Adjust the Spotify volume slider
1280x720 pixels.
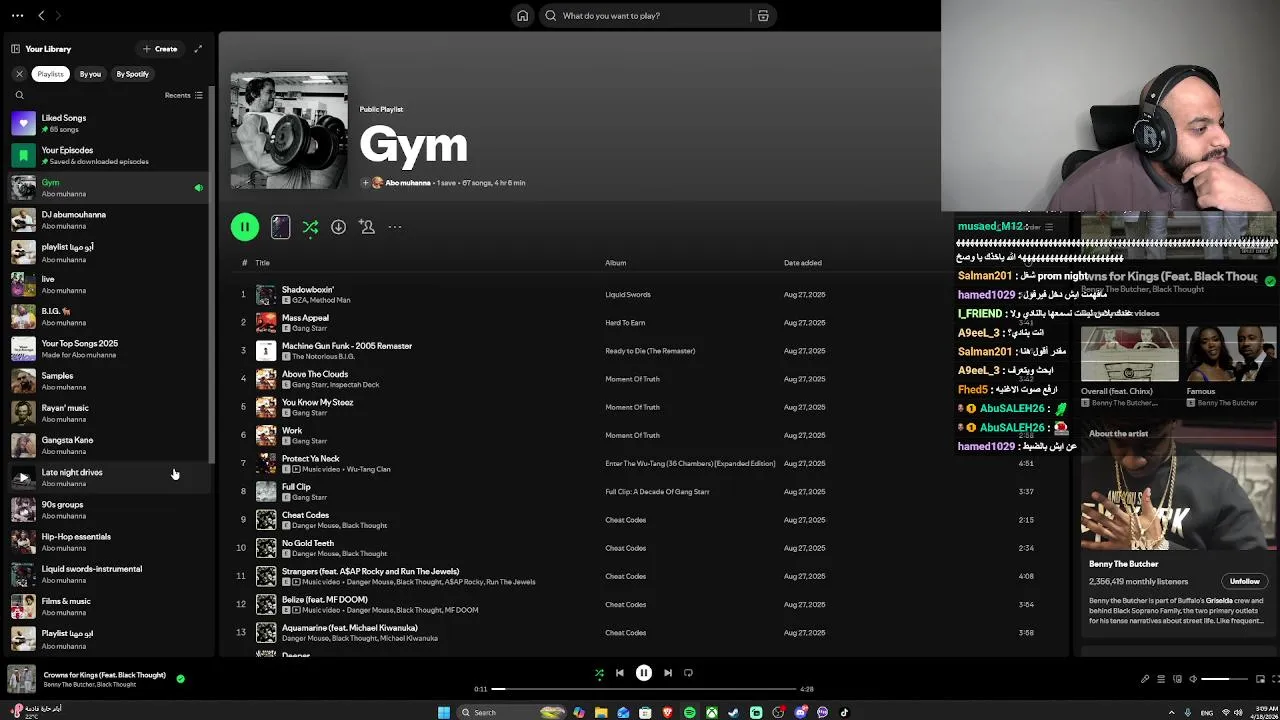click(1225, 679)
